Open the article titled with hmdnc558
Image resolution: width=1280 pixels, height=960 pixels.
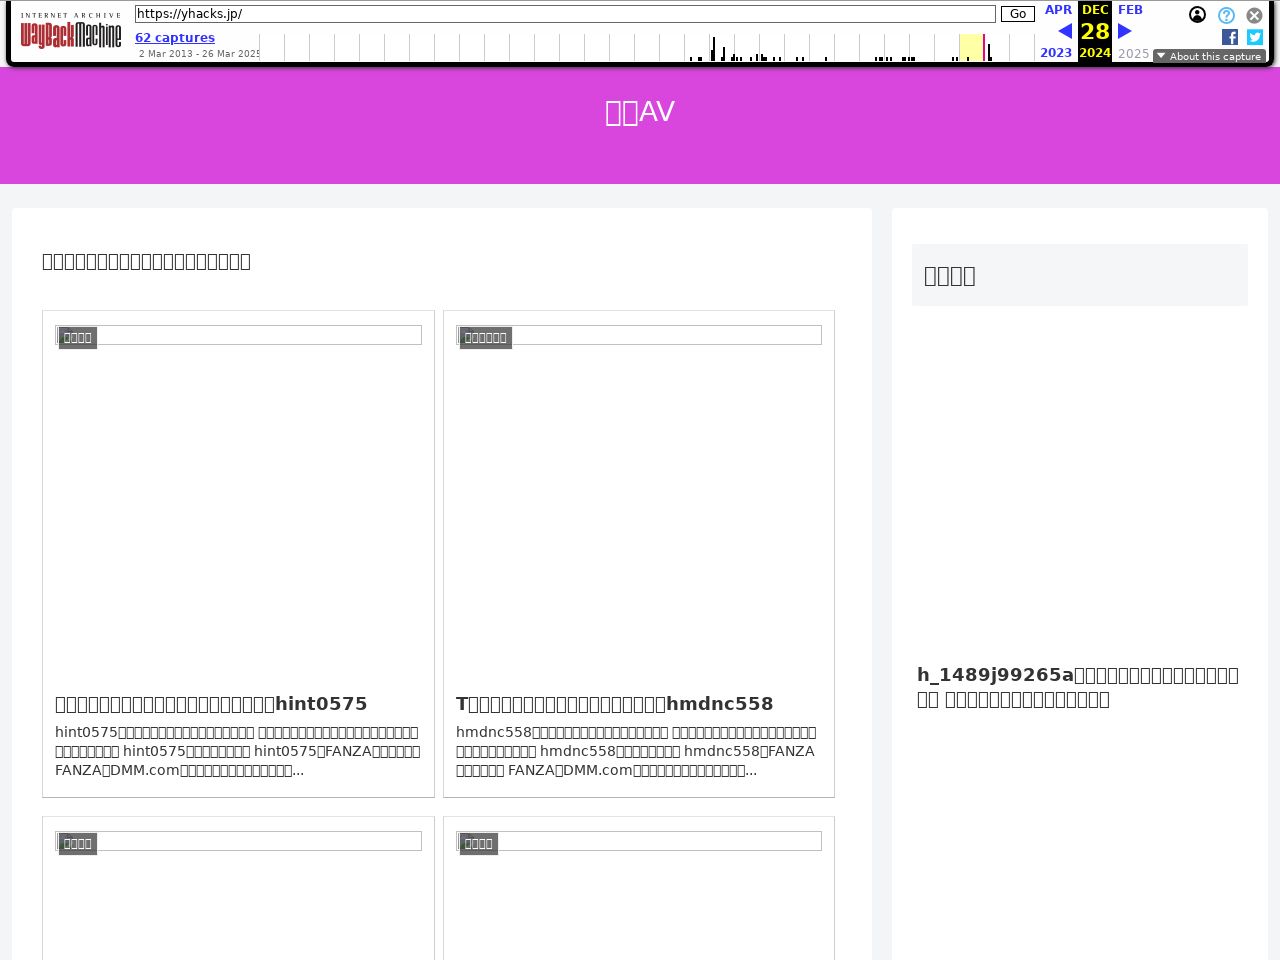tap(614, 704)
